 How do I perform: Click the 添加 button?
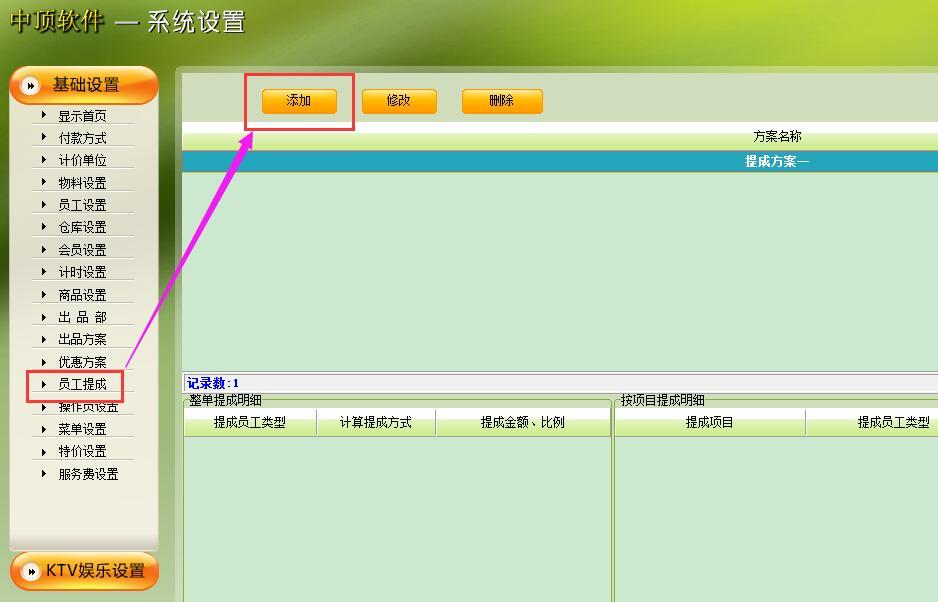299,101
